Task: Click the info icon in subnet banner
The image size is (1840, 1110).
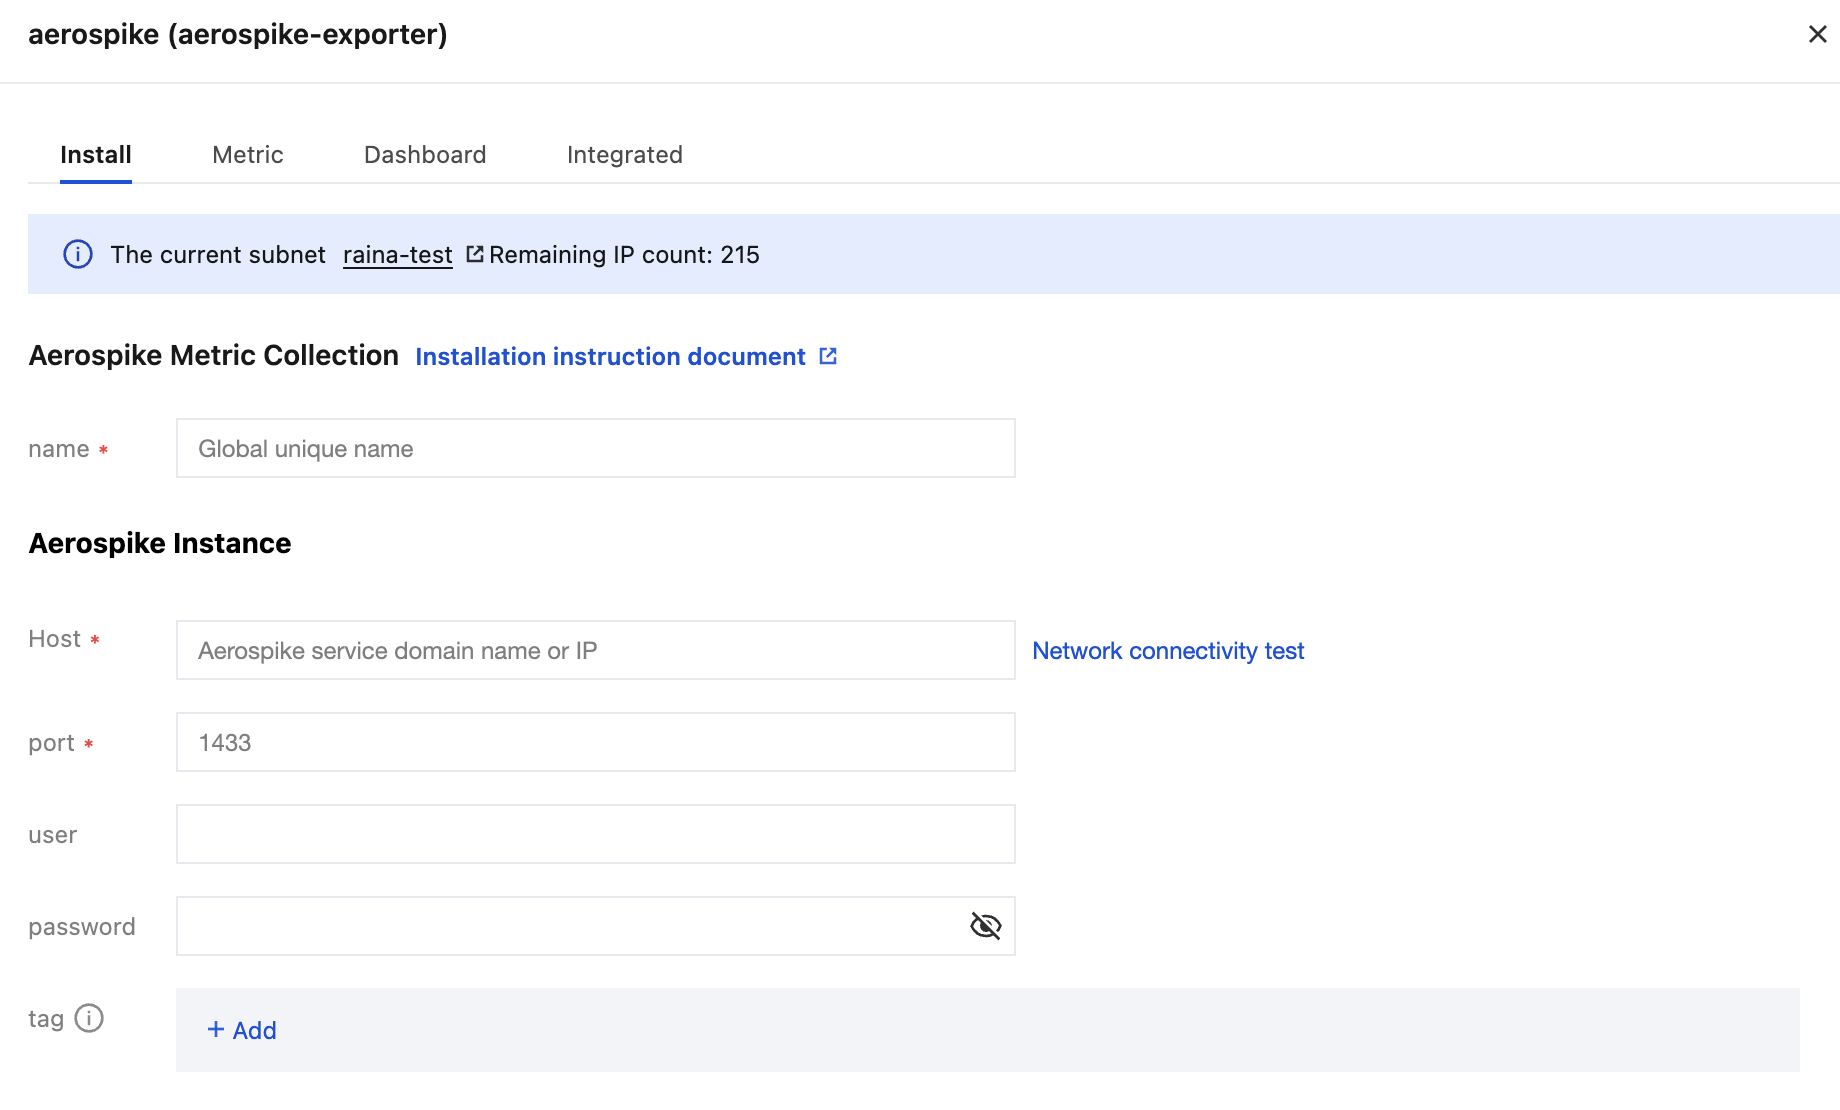Action: (78, 255)
